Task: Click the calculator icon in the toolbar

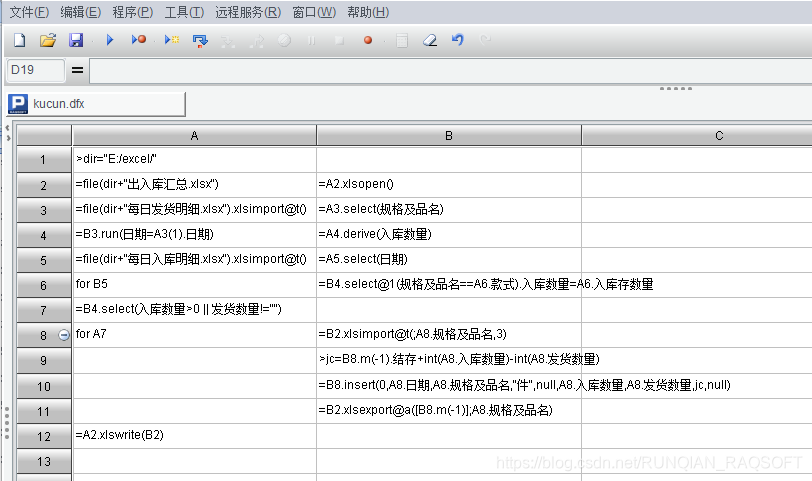Action: tap(402, 40)
